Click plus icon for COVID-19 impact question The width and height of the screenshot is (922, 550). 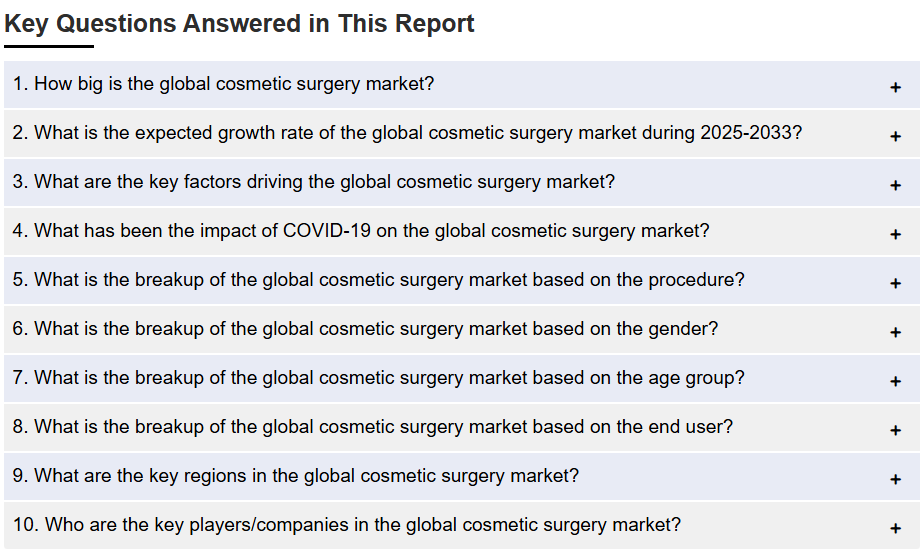pyautogui.click(x=895, y=235)
